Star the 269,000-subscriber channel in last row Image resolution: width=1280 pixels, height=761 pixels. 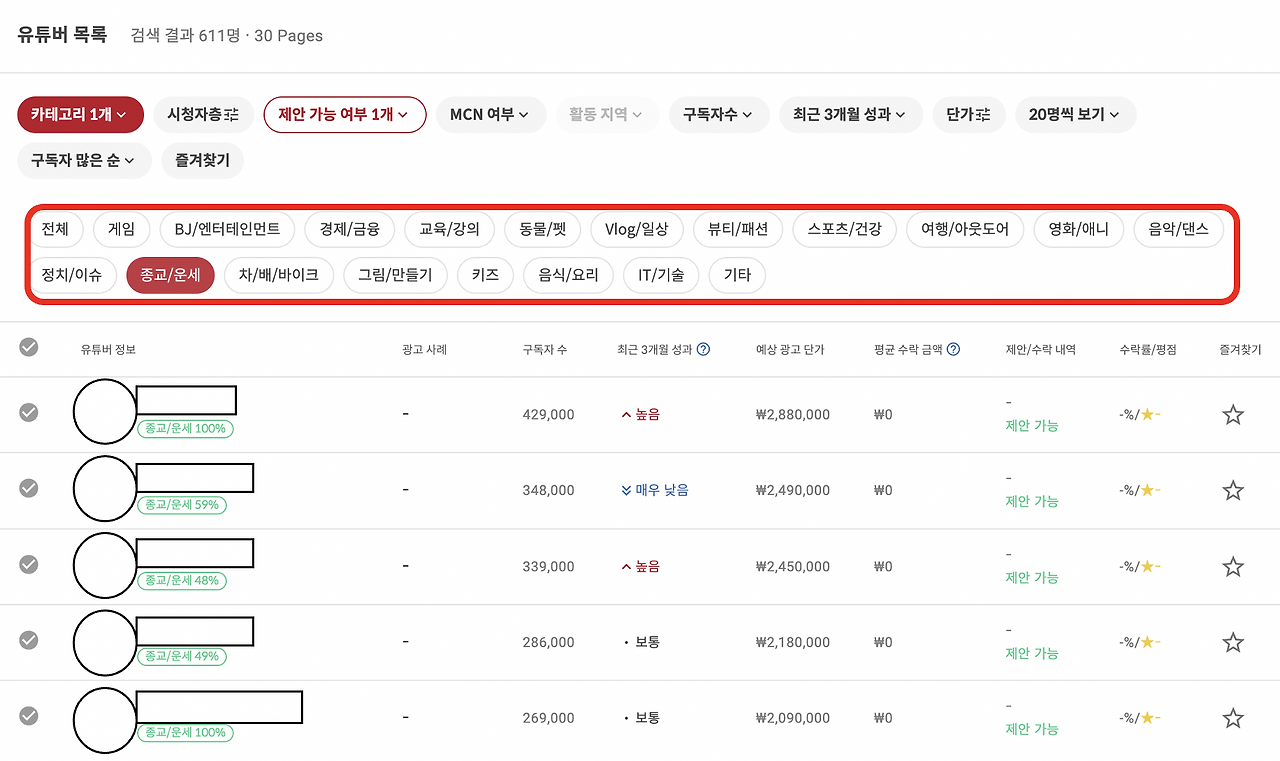[1232, 717]
